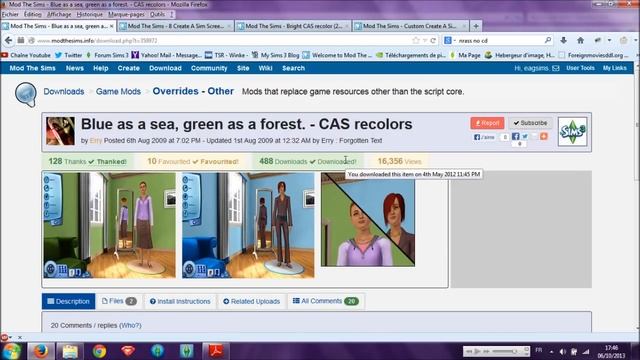Open the Firefox downloads arrow

pyautogui.click(x=563, y=40)
